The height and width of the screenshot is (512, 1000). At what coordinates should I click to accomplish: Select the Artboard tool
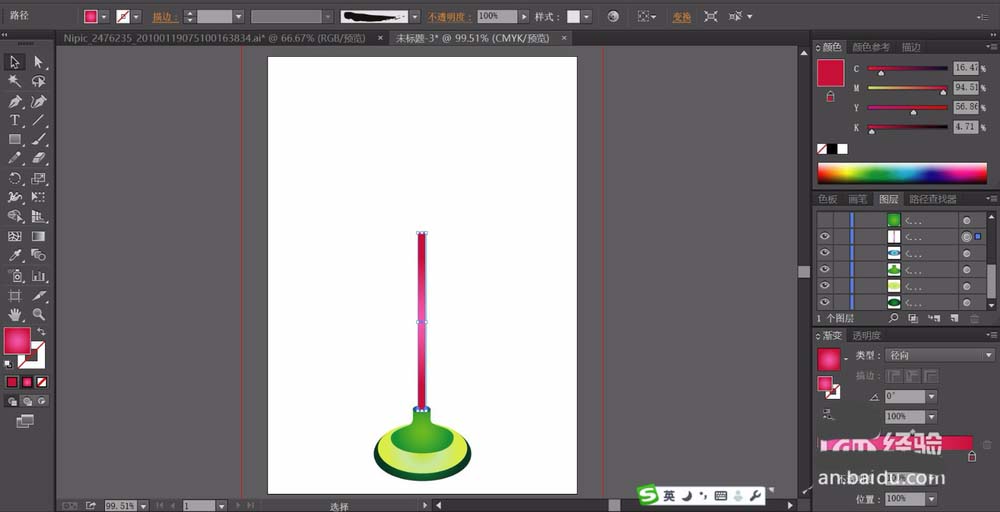point(14,296)
